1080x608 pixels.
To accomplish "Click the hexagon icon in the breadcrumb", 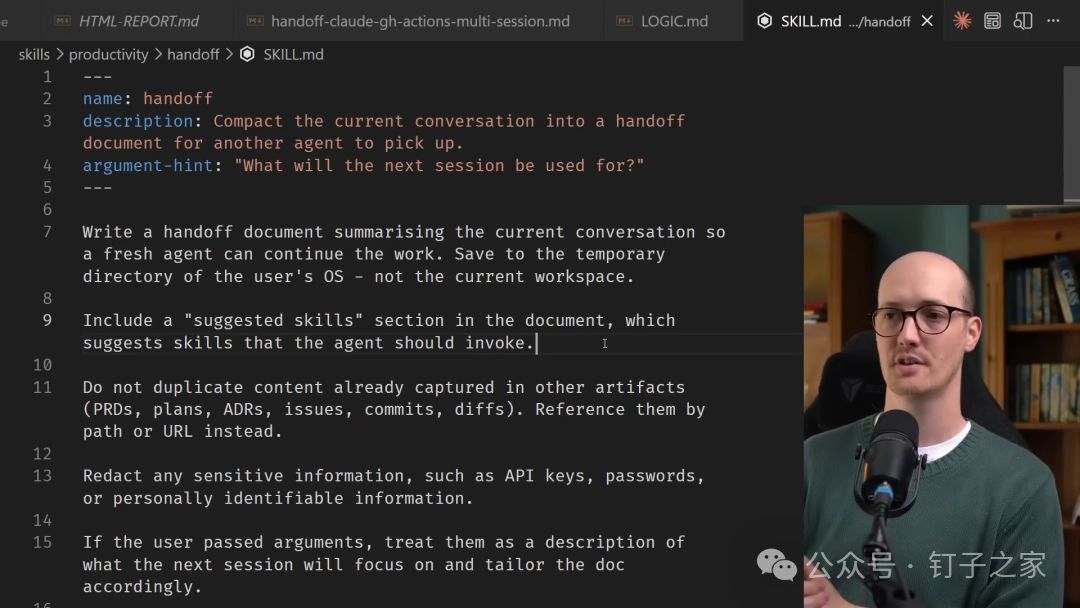I will pos(247,54).
